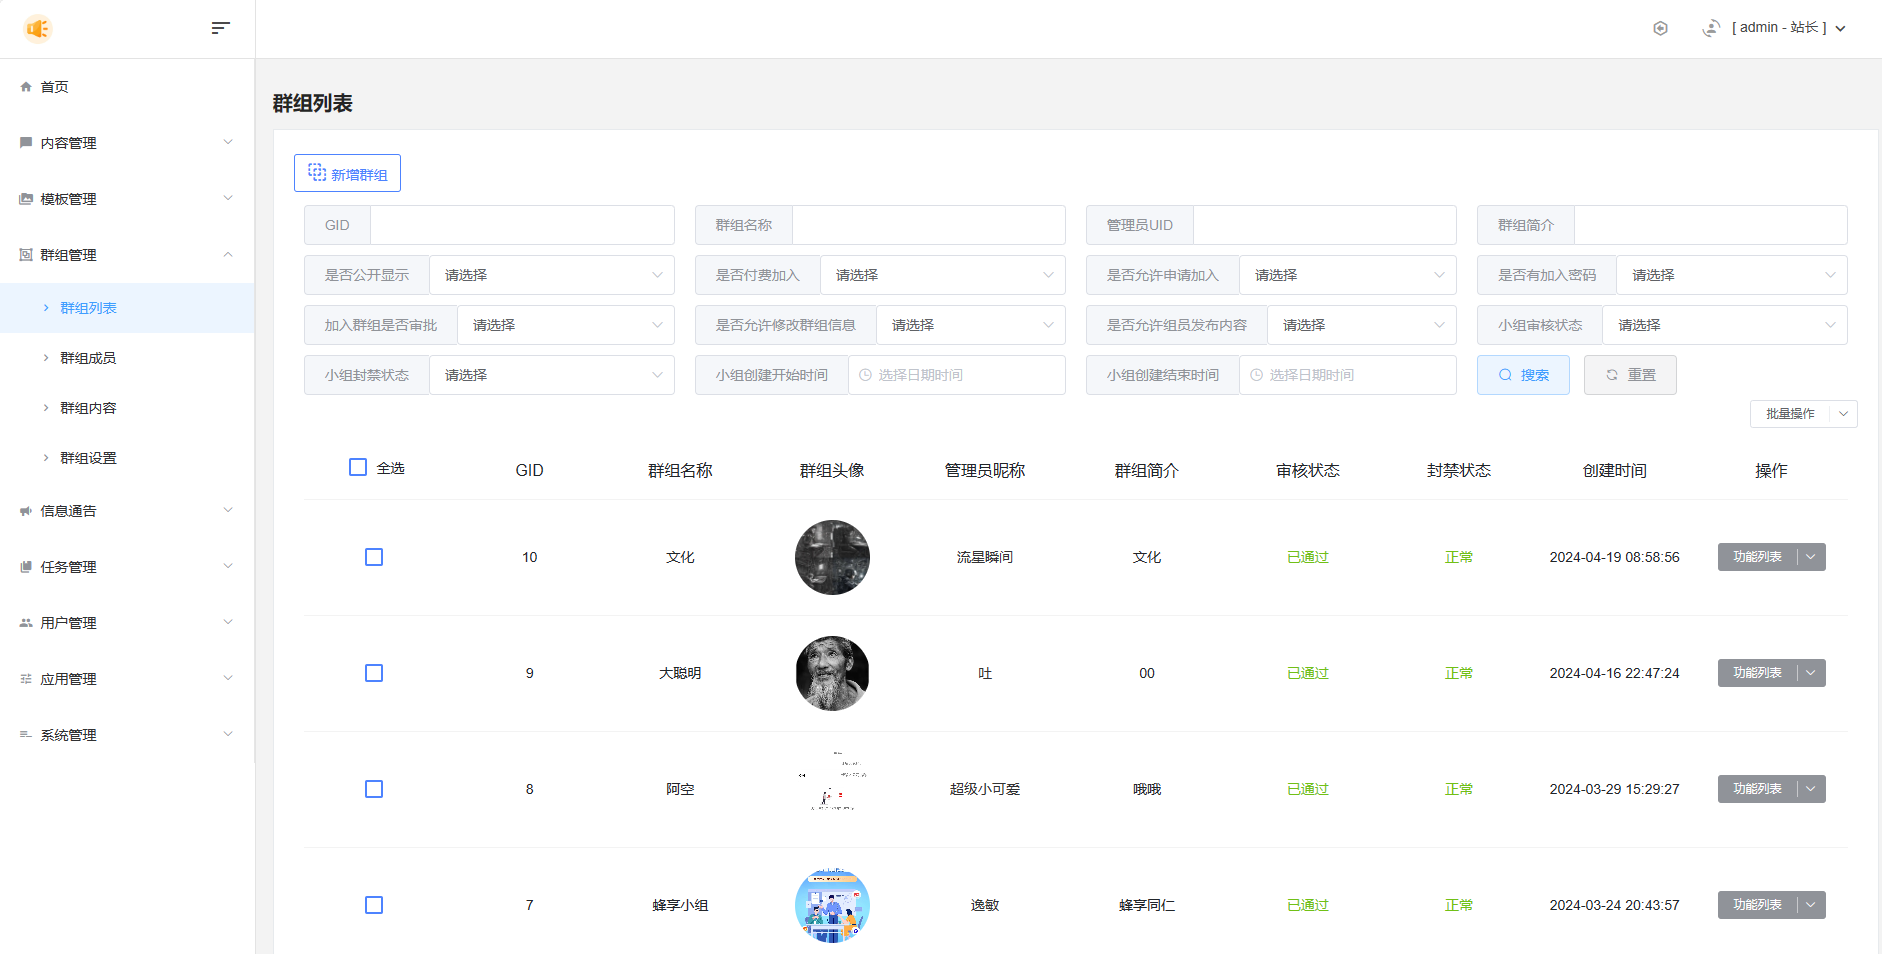Click the user avatar icon beside admin
The height and width of the screenshot is (954, 1882).
coord(1711,28)
